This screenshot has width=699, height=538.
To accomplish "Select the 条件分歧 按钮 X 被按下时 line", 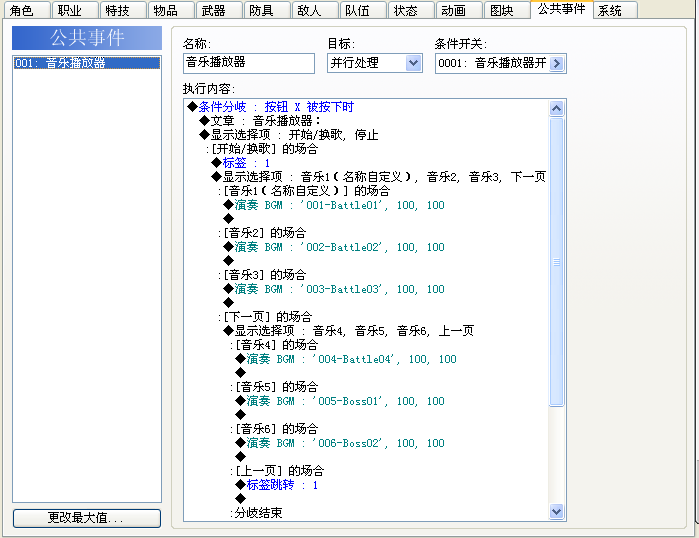I will [x=271, y=107].
